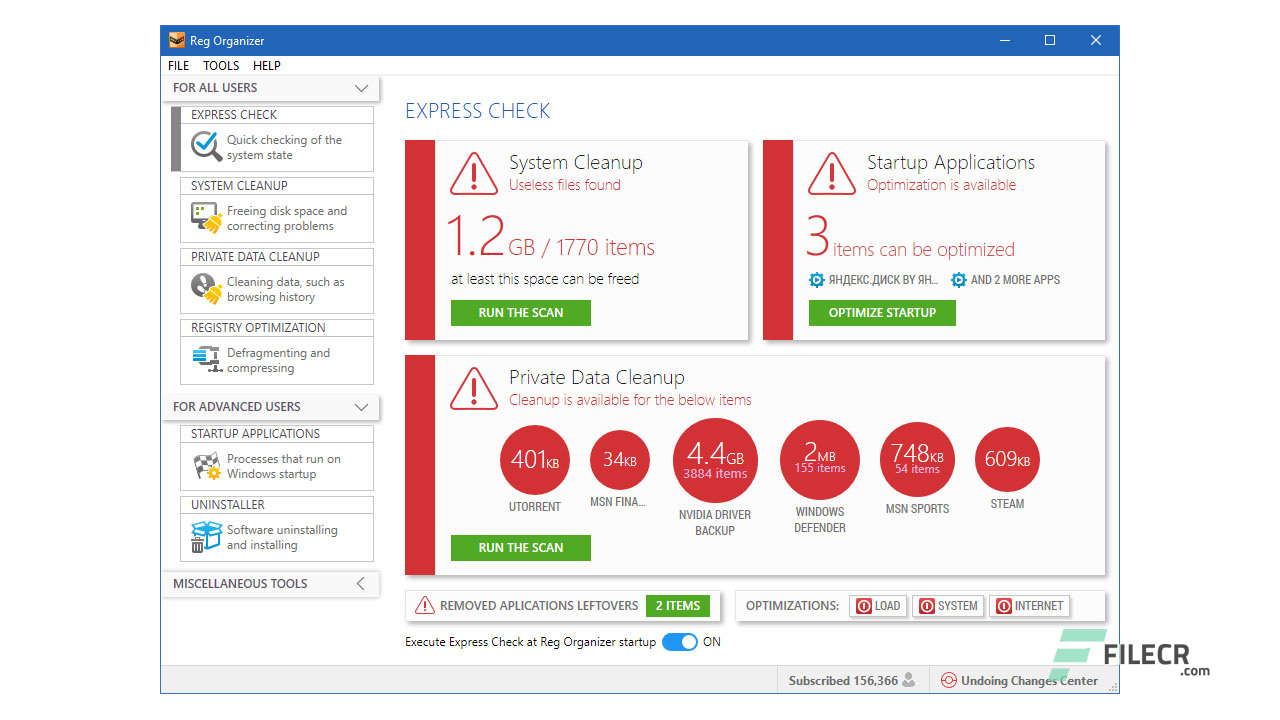Toggle Execute Express Check at startup switch
Viewport: 1280px width, 720px height.
(680, 642)
